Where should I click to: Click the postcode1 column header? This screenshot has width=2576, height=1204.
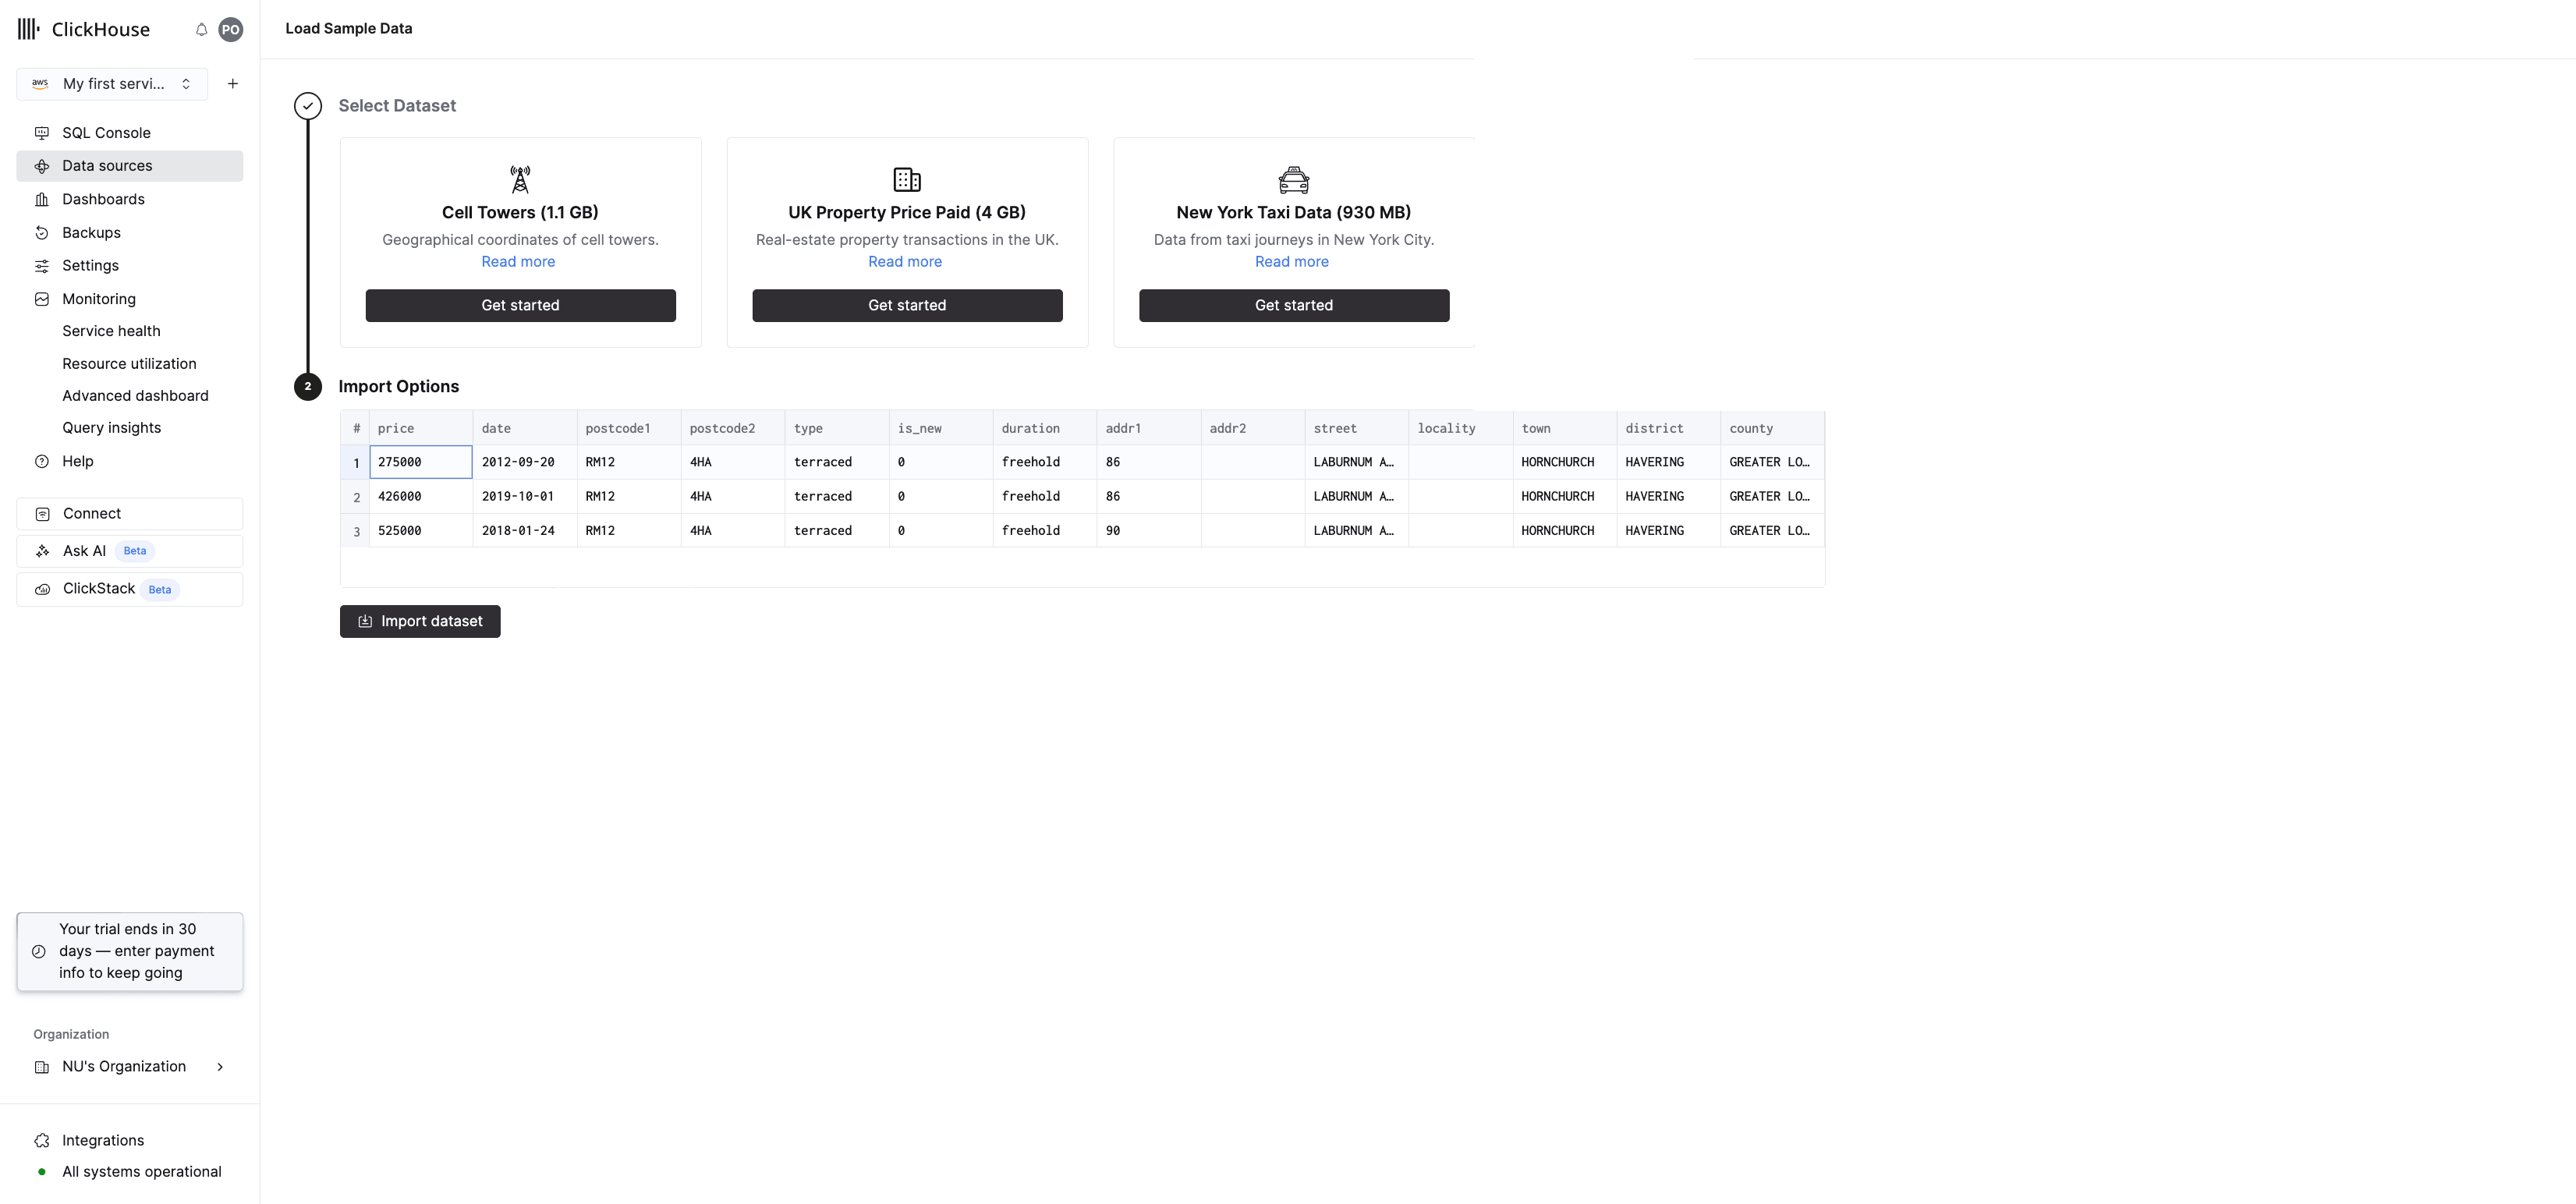click(x=629, y=428)
